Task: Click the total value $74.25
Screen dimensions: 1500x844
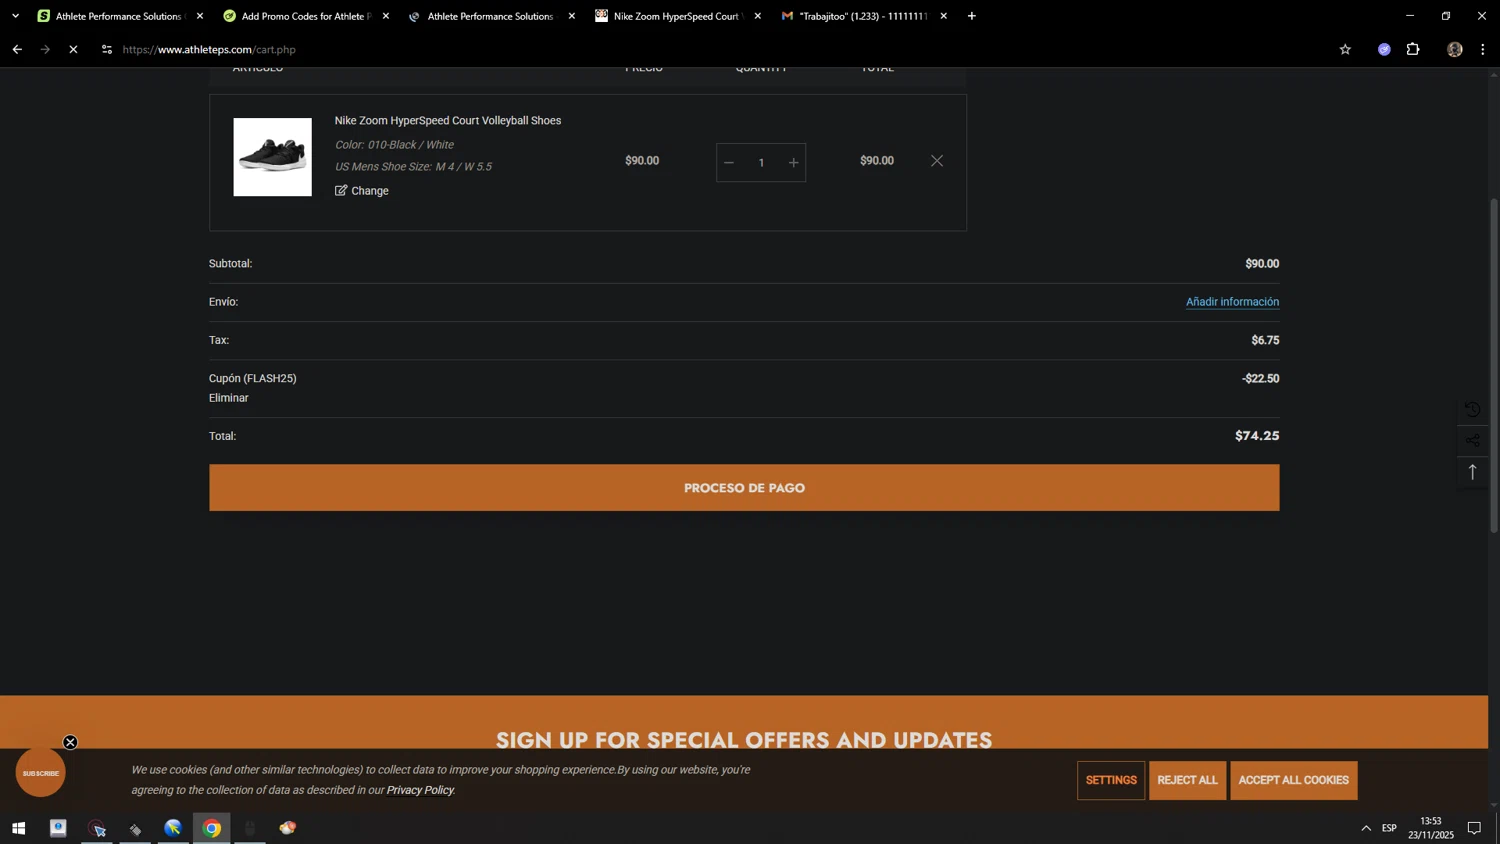Action: pyautogui.click(x=1257, y=436)
